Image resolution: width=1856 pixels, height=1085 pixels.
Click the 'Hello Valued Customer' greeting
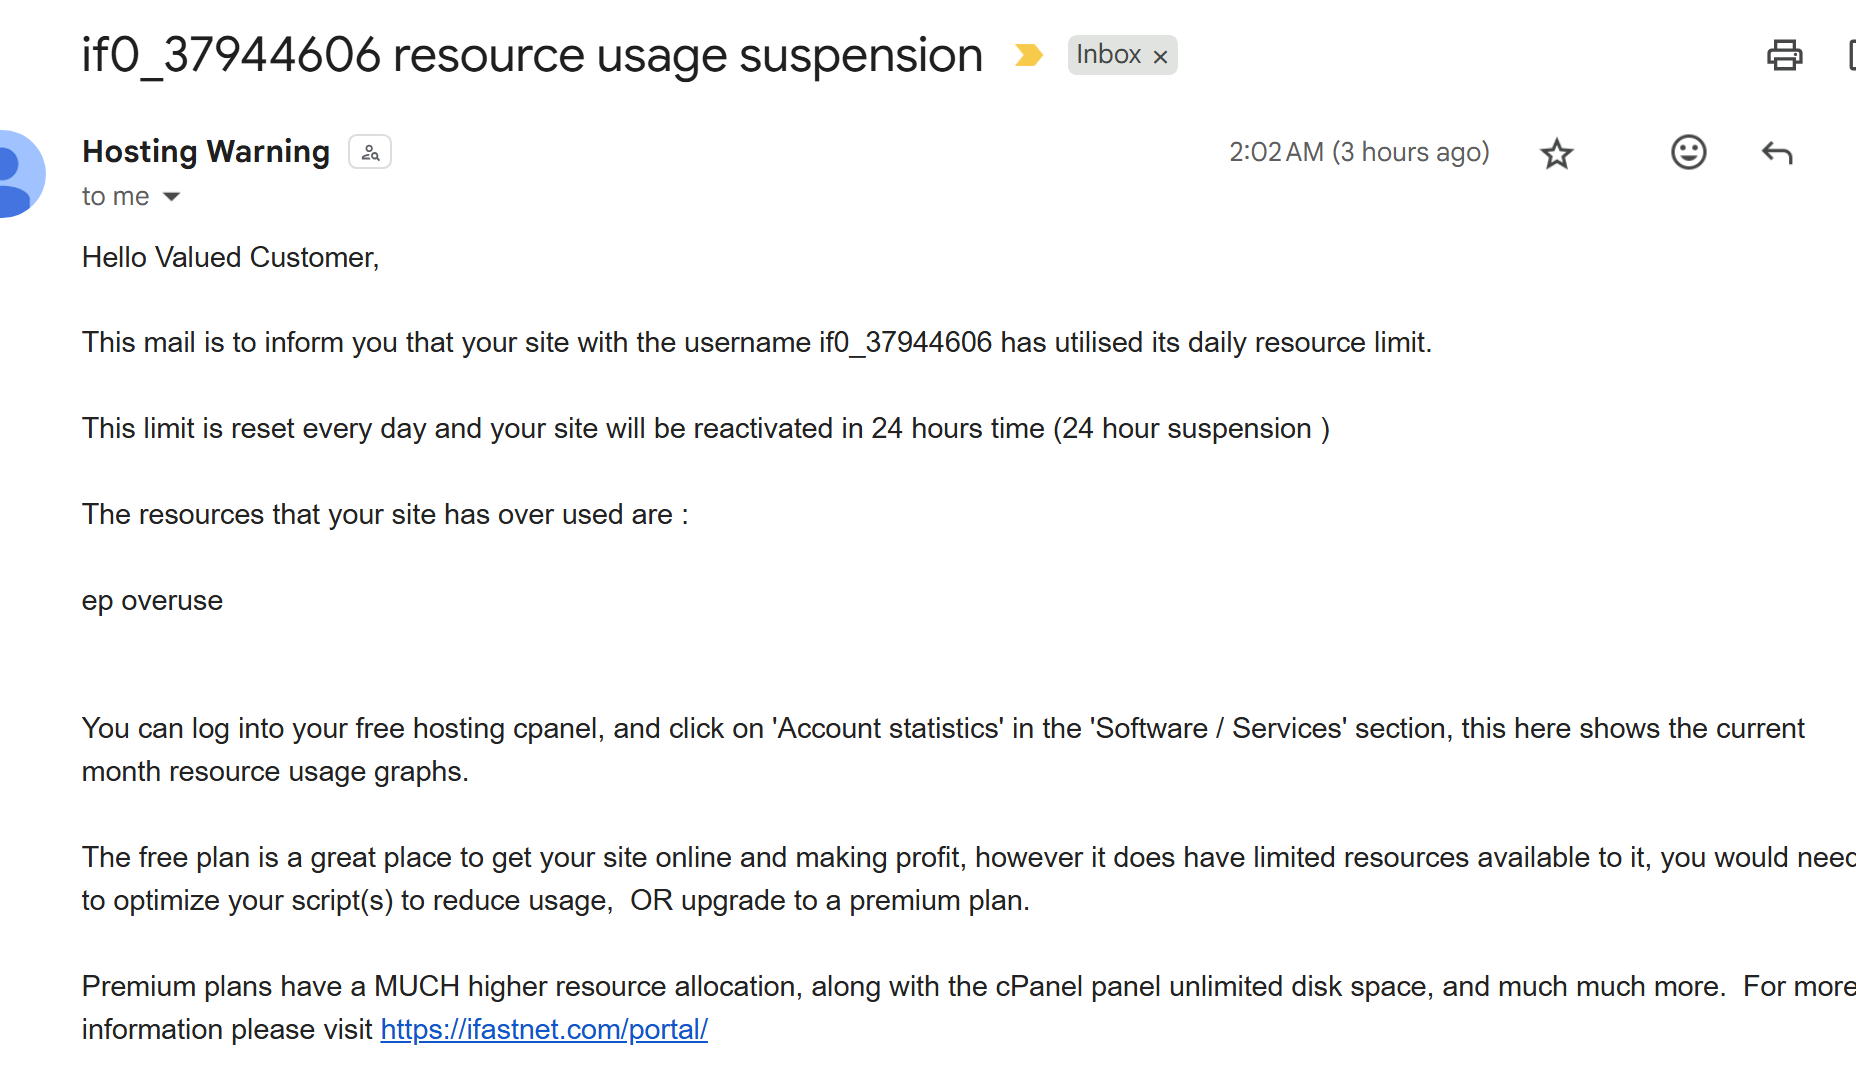[x=230, y=257]
